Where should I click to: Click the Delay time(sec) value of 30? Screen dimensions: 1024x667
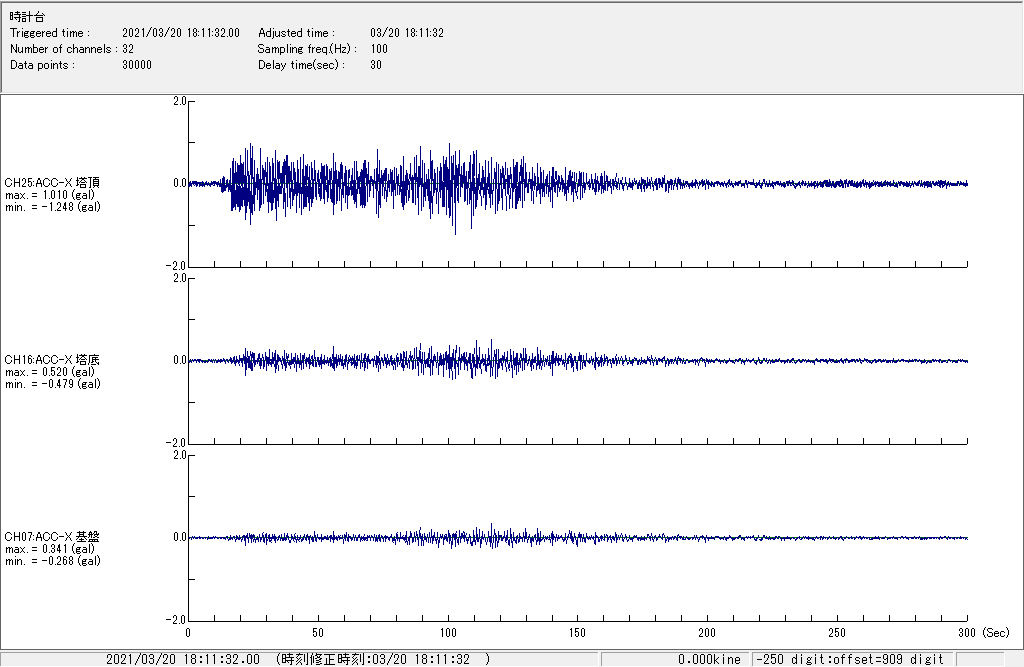(x=376, y=65)
